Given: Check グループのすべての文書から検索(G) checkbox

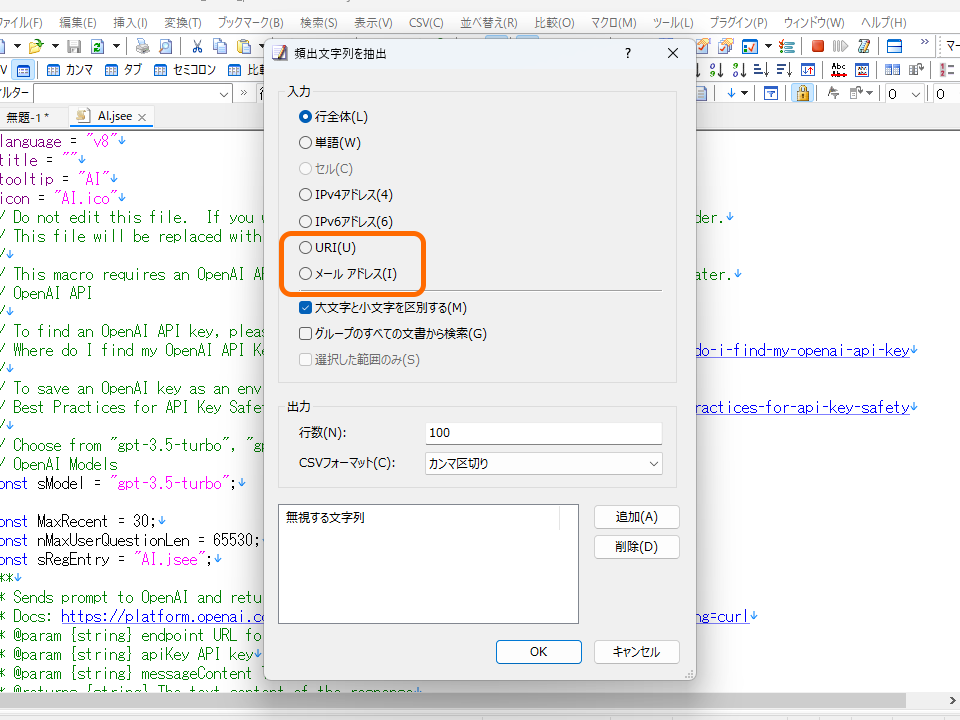Looking at the screenshot, I should click(393, 334).
